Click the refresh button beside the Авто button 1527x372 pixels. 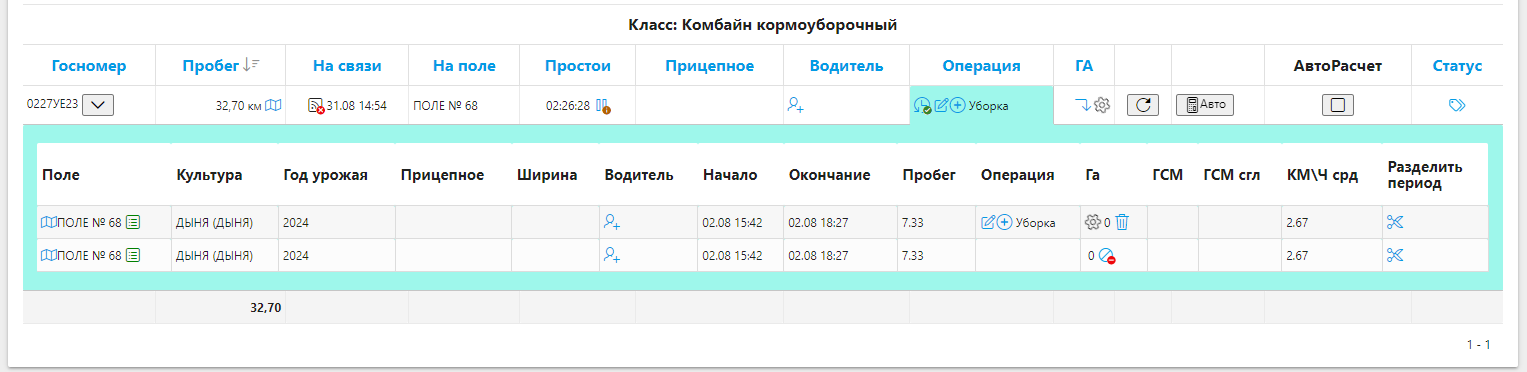[1143, 105]
